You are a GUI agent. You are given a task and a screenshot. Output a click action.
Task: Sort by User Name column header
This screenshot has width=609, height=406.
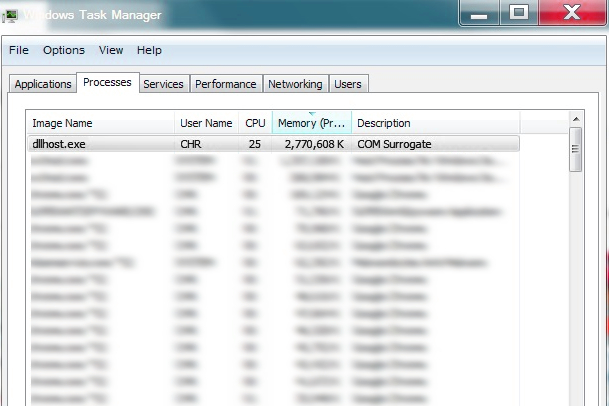(x=206, y=123)
